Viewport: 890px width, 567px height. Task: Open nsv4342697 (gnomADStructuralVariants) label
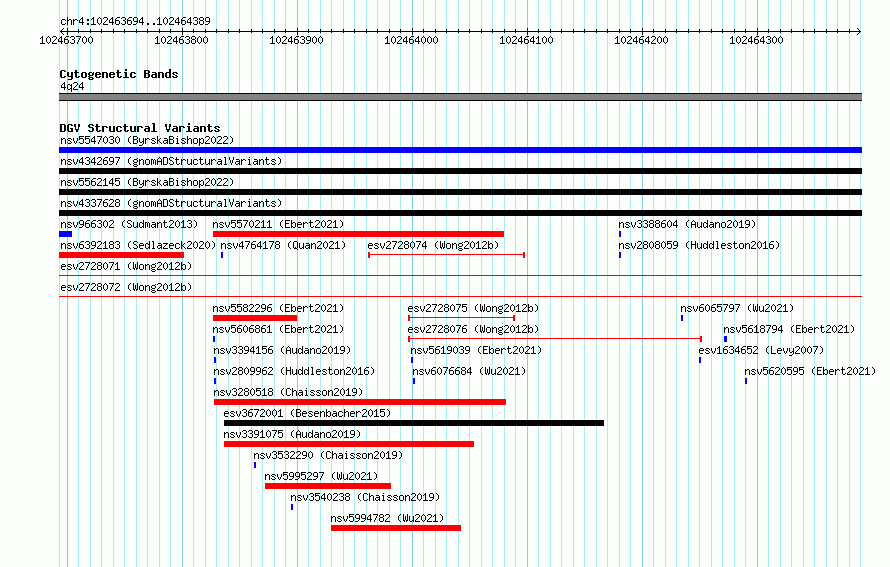click(171, 161)
